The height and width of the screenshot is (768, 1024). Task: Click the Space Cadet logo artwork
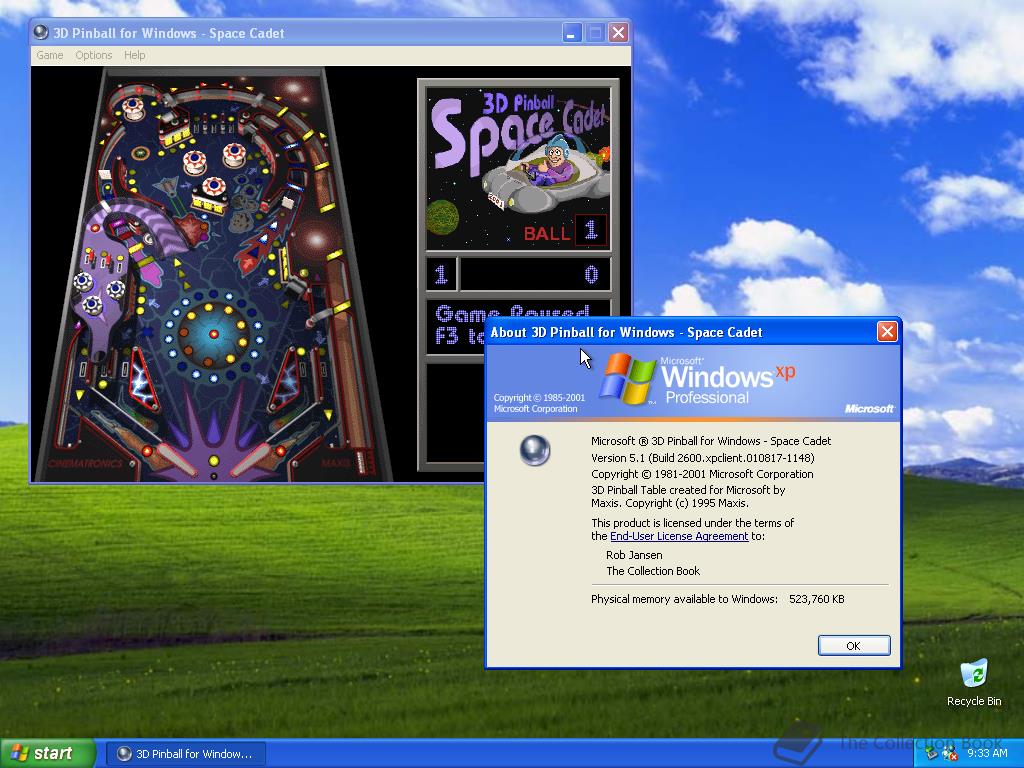click(519, 168)
